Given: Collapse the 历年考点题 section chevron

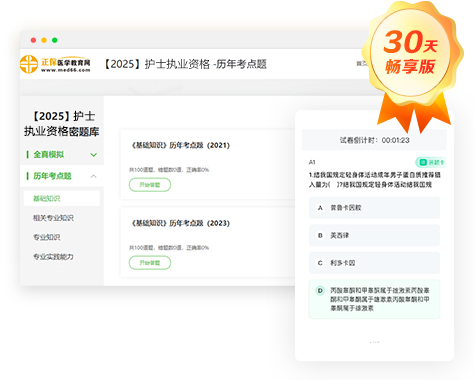Looking at the screenshot, I should [x=94, y=176].
